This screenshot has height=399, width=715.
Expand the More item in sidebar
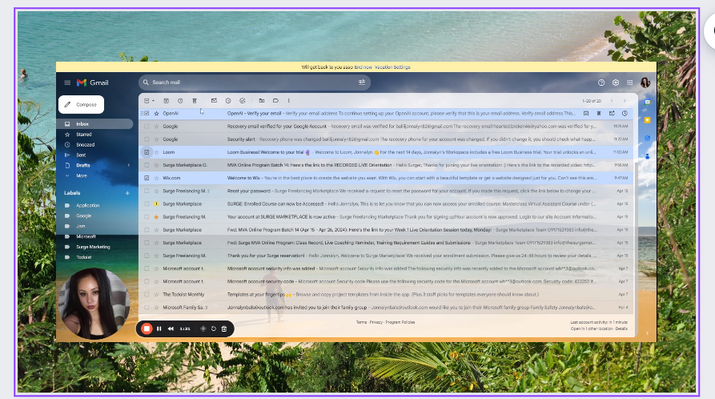tap(82, 176)
